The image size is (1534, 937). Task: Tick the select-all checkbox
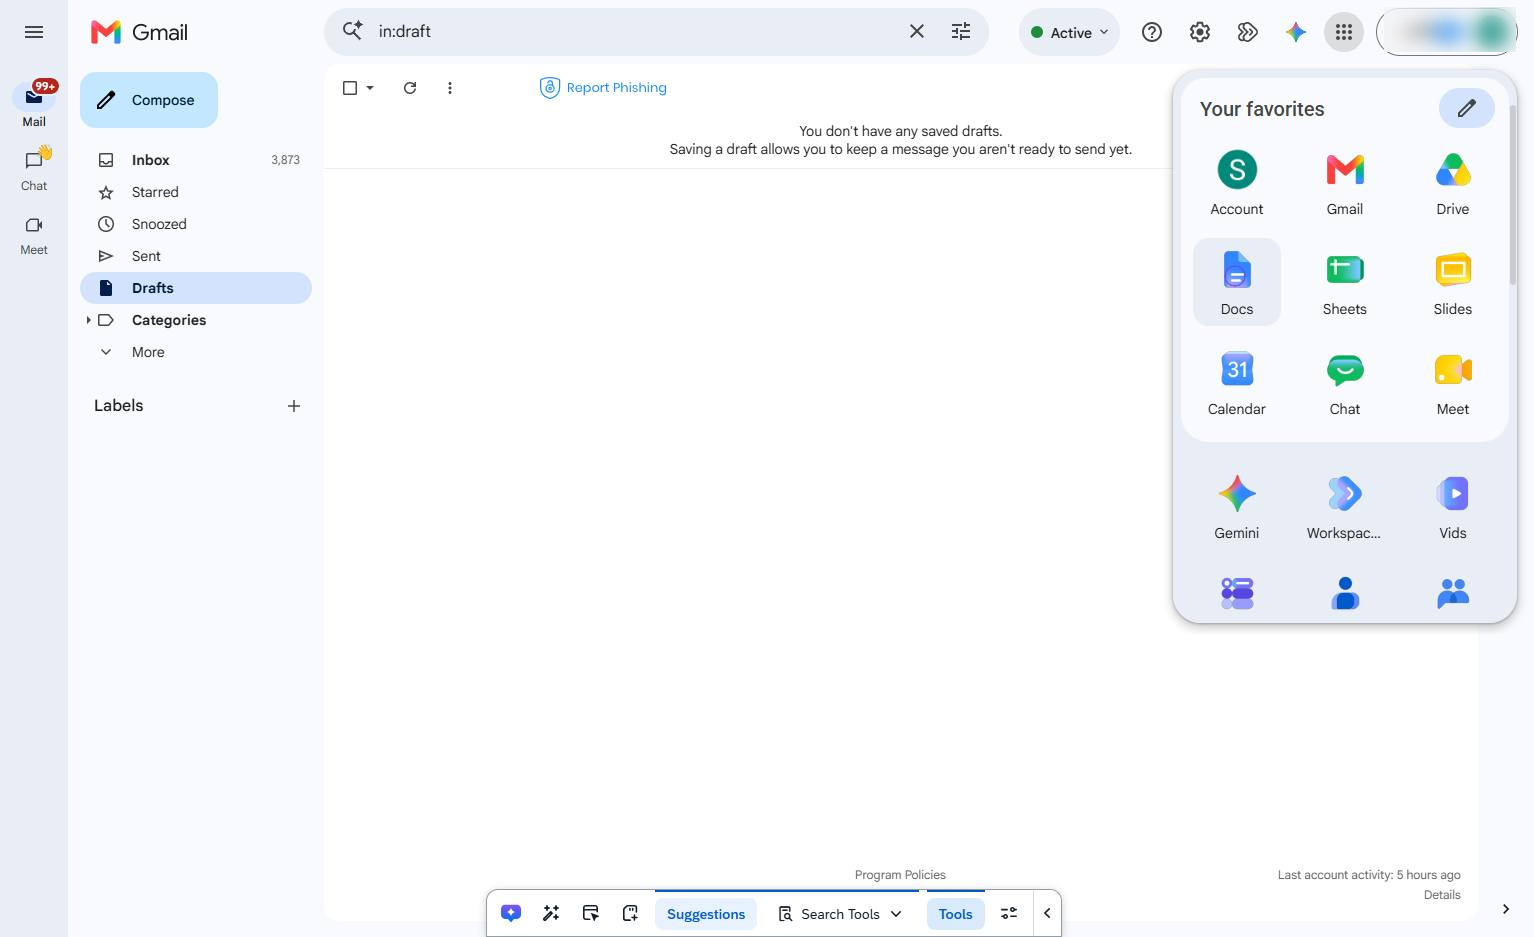point(350,88)
